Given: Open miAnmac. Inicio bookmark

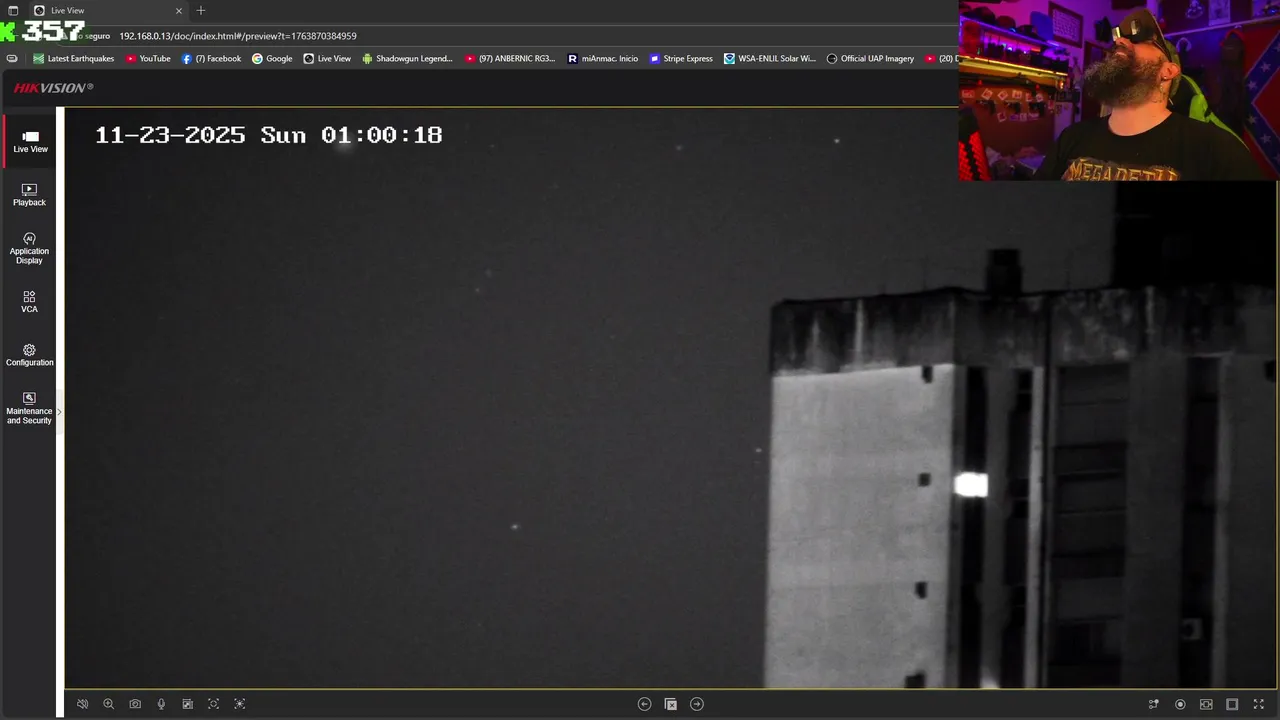Looking at the screenshot, I should point(603,58).
